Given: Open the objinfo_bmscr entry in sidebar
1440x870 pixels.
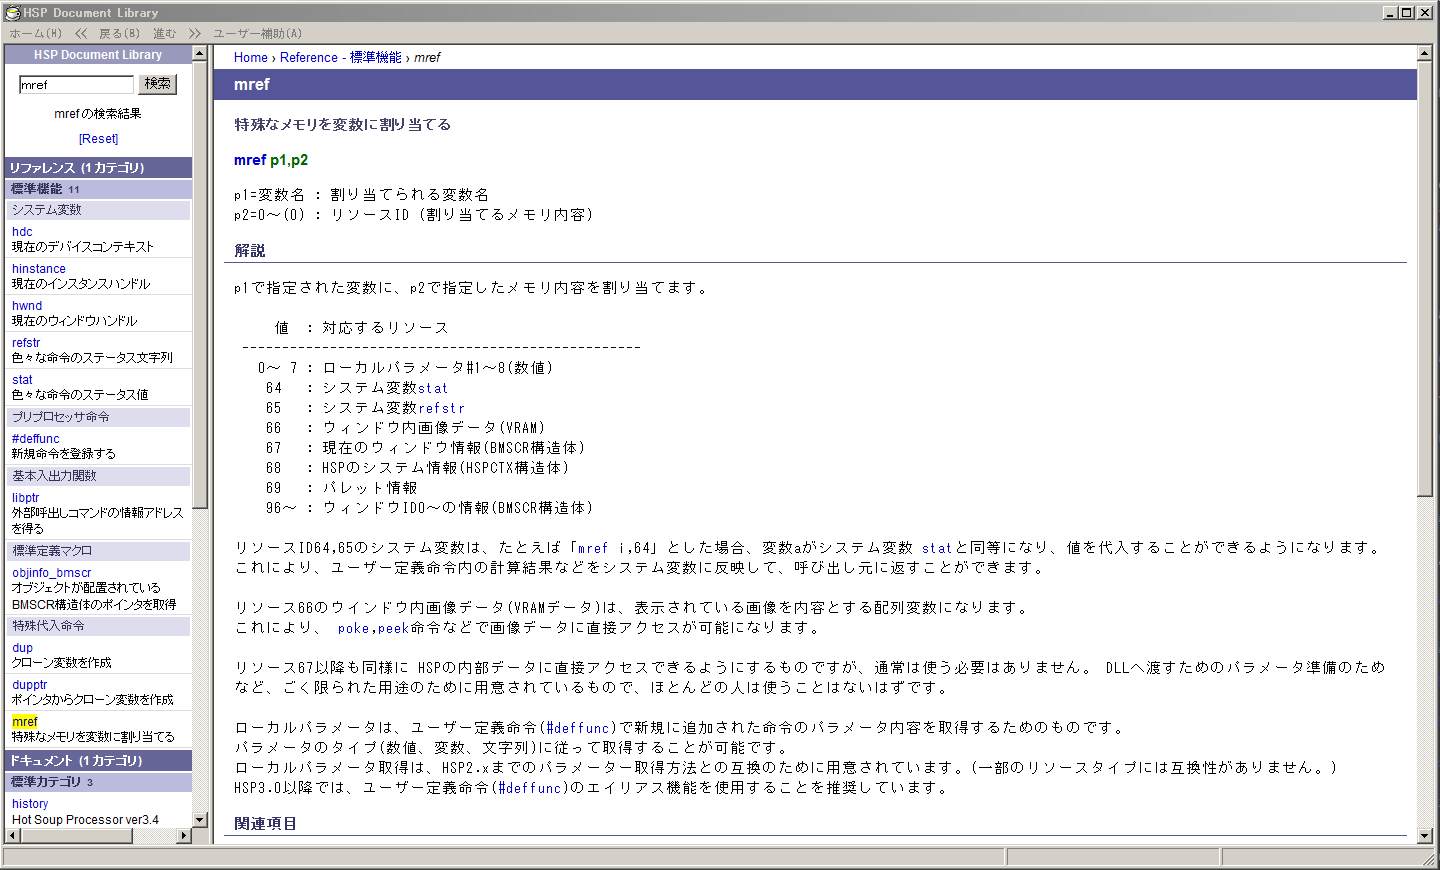Looking at the screenshot, I should 52,573.
